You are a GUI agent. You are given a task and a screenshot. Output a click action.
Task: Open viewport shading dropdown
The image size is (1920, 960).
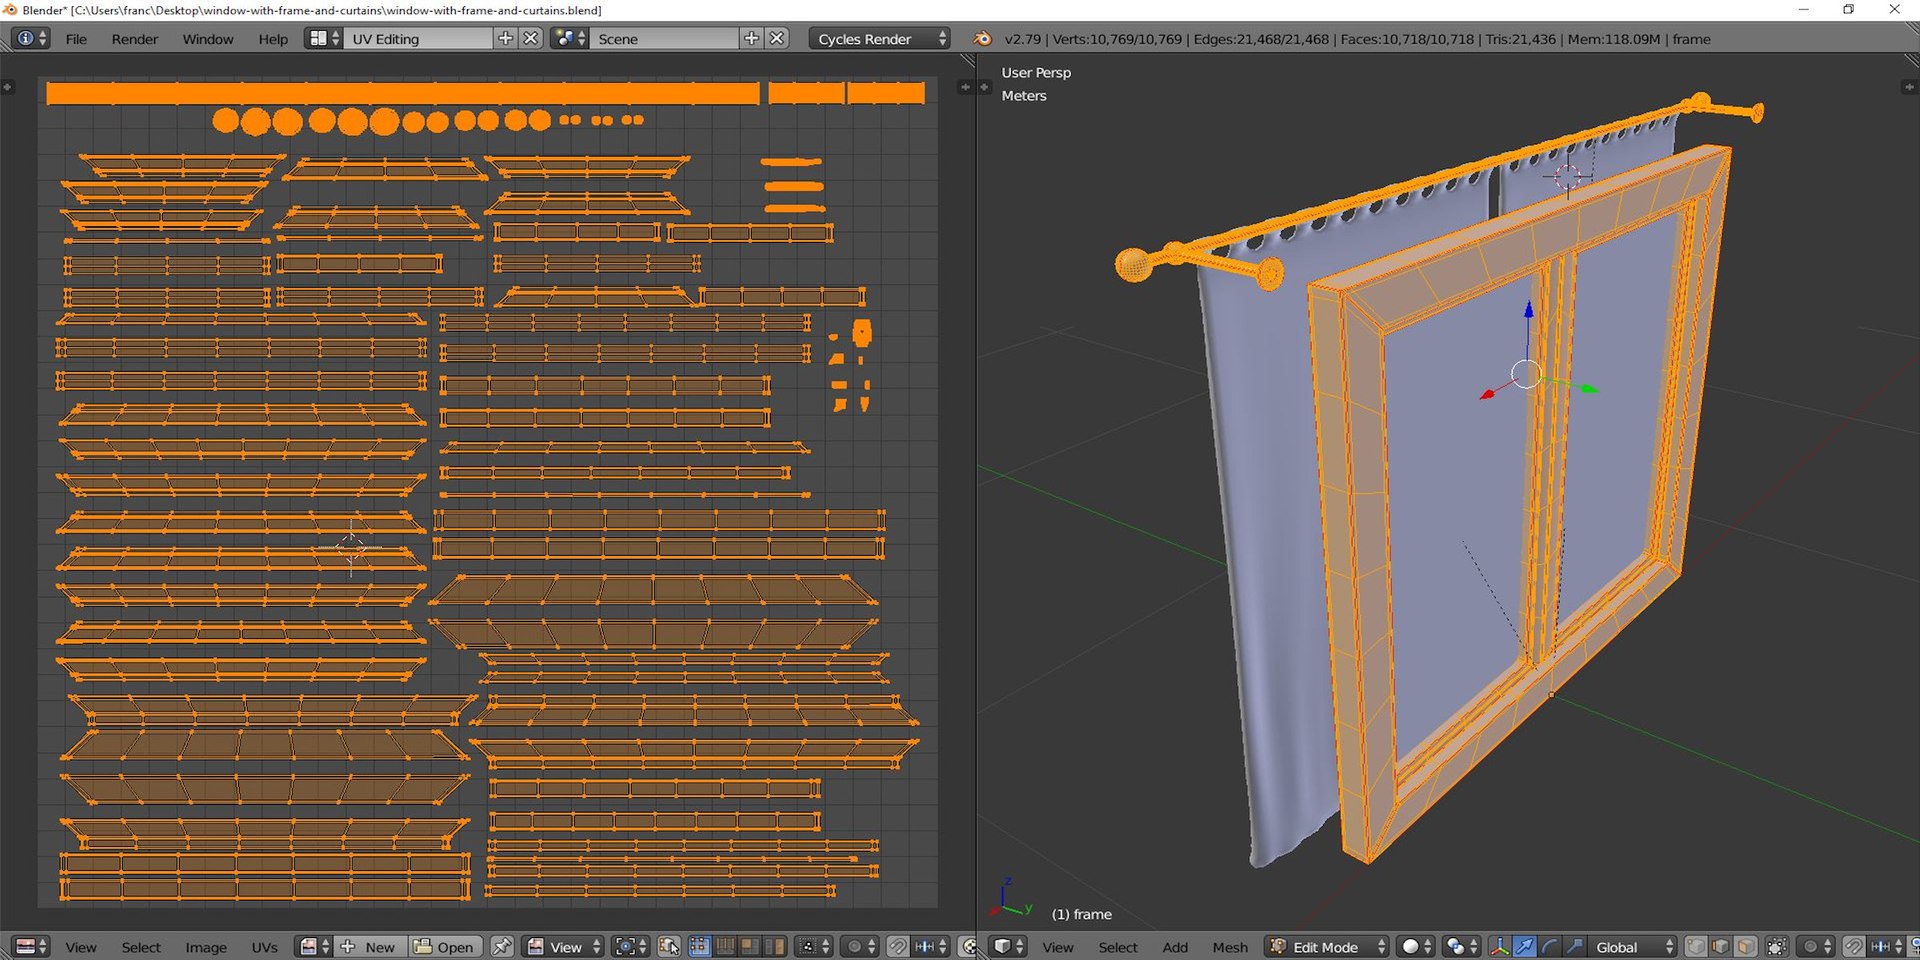1414,947
